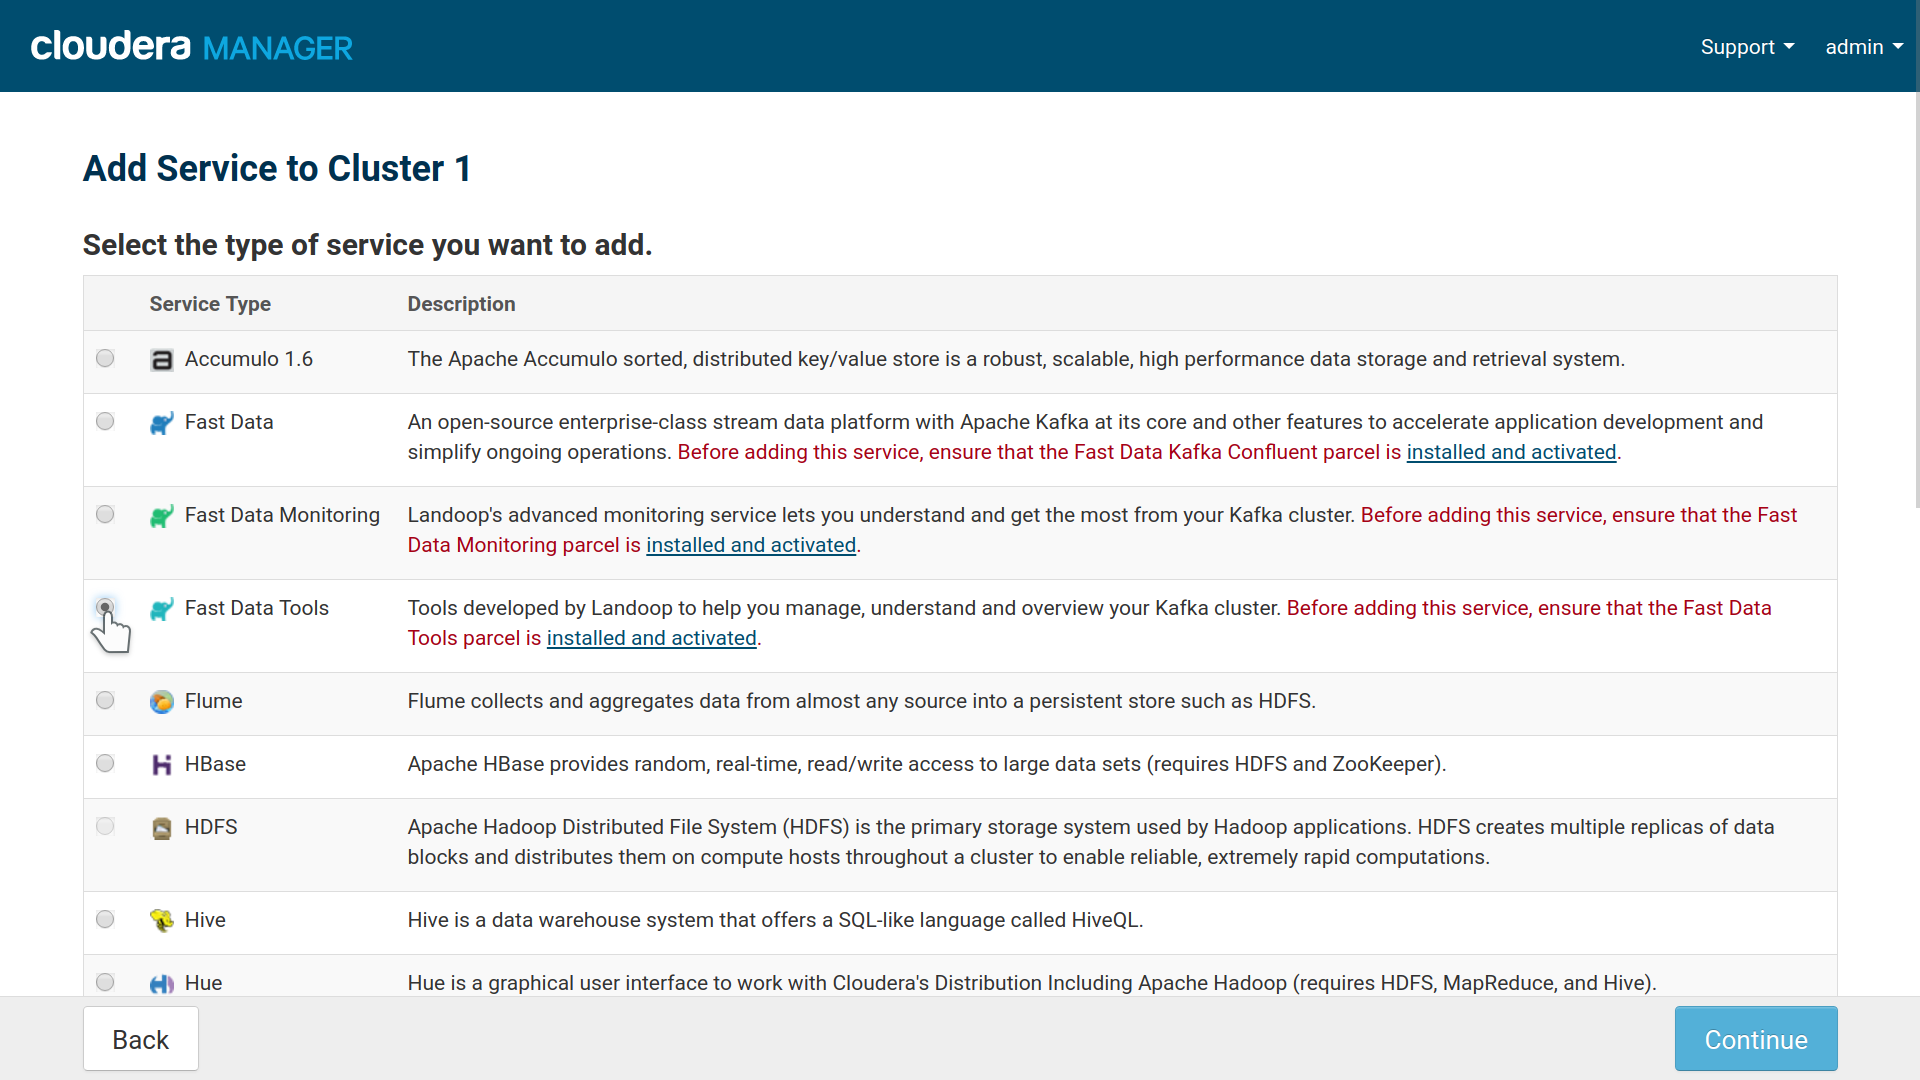Select the Hive radio button
The image size is (1920, 1080).
(x=105, y=919)
